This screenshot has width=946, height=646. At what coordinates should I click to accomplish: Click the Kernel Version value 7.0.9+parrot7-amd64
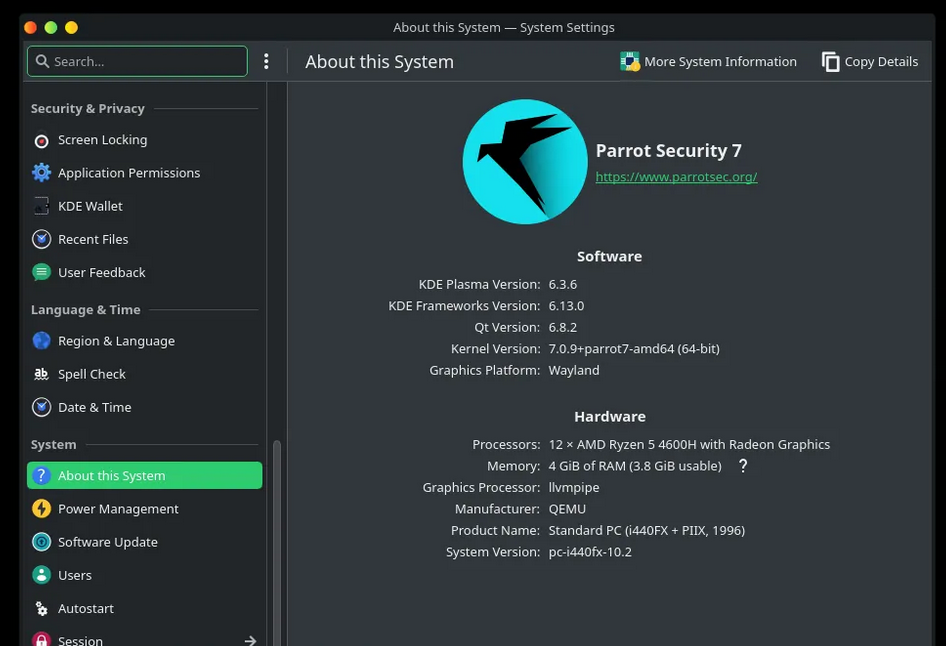[633, 349]
